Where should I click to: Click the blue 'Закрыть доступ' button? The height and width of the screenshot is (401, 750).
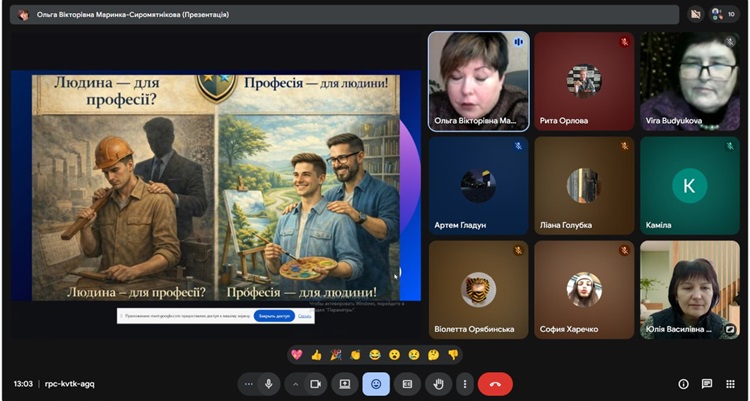pyautogui.click(x=275, y=315)
